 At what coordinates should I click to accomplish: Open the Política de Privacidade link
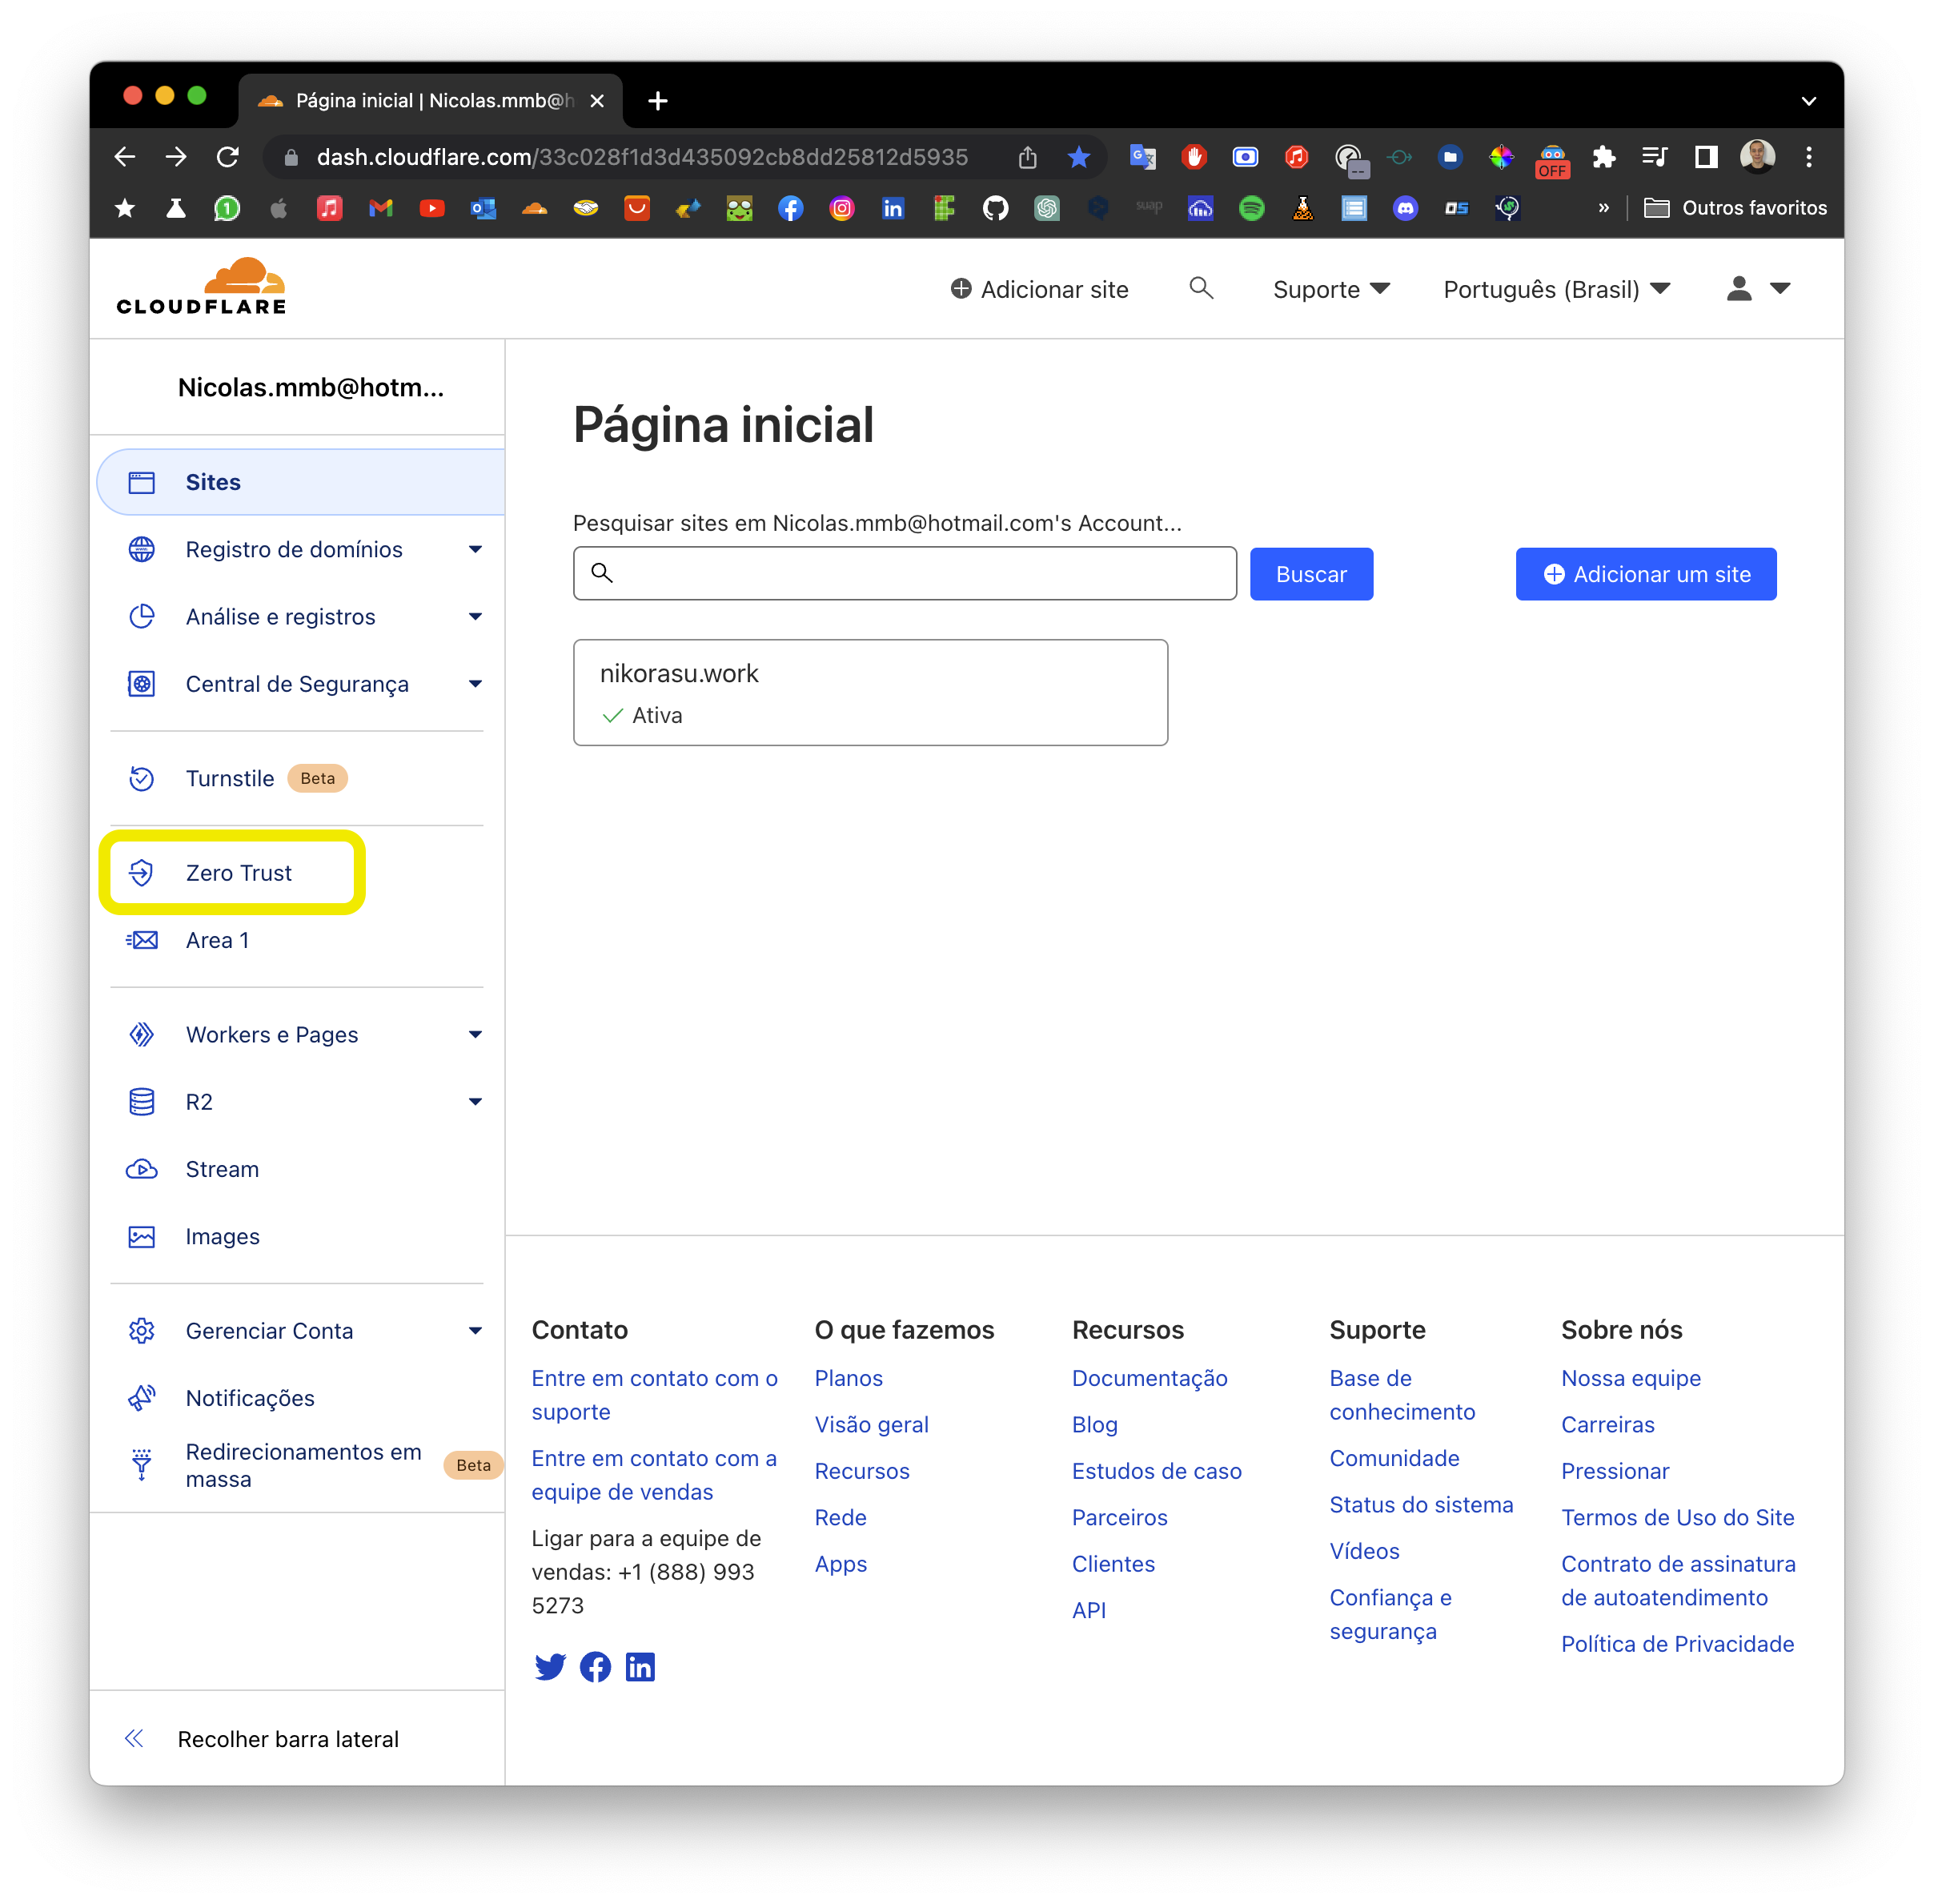[x=1677, y=1643]
